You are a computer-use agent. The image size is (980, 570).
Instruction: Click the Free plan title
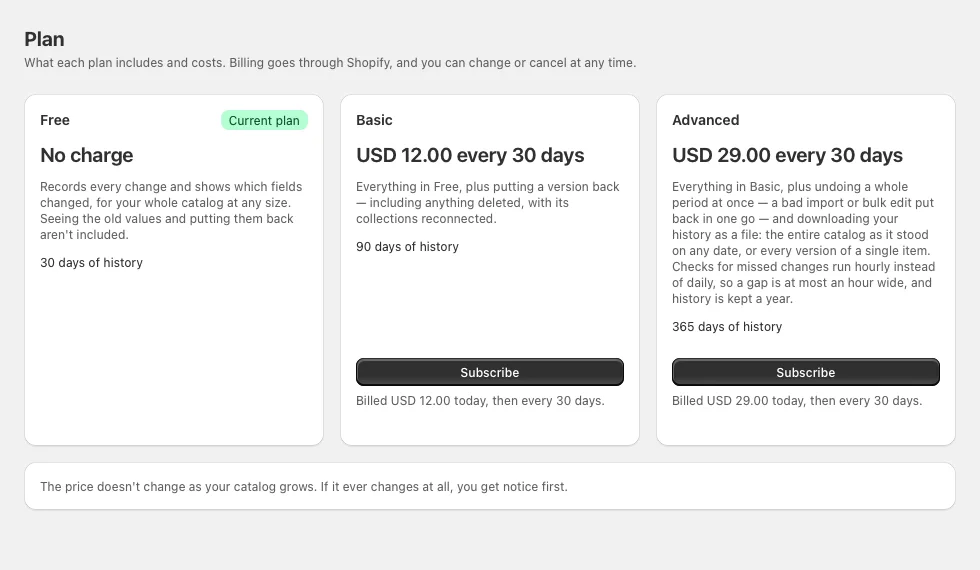[55, 120]
